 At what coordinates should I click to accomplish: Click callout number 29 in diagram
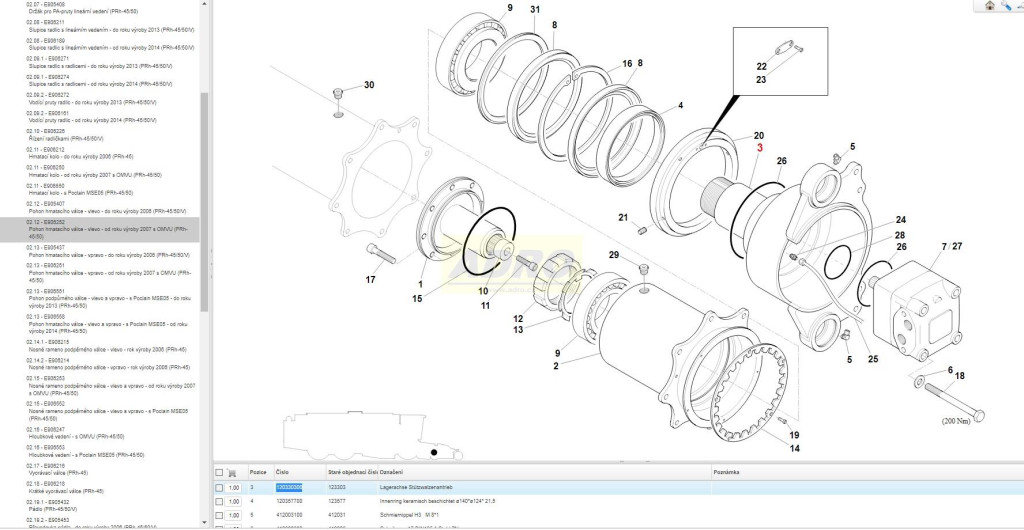(x=613, y=254)
